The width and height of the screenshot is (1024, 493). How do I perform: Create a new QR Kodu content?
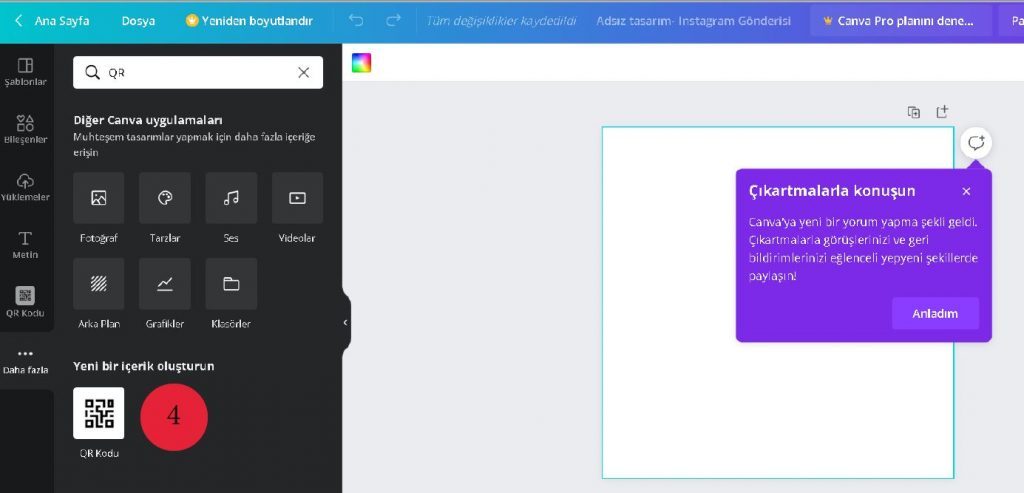click(x=98, y=413)
